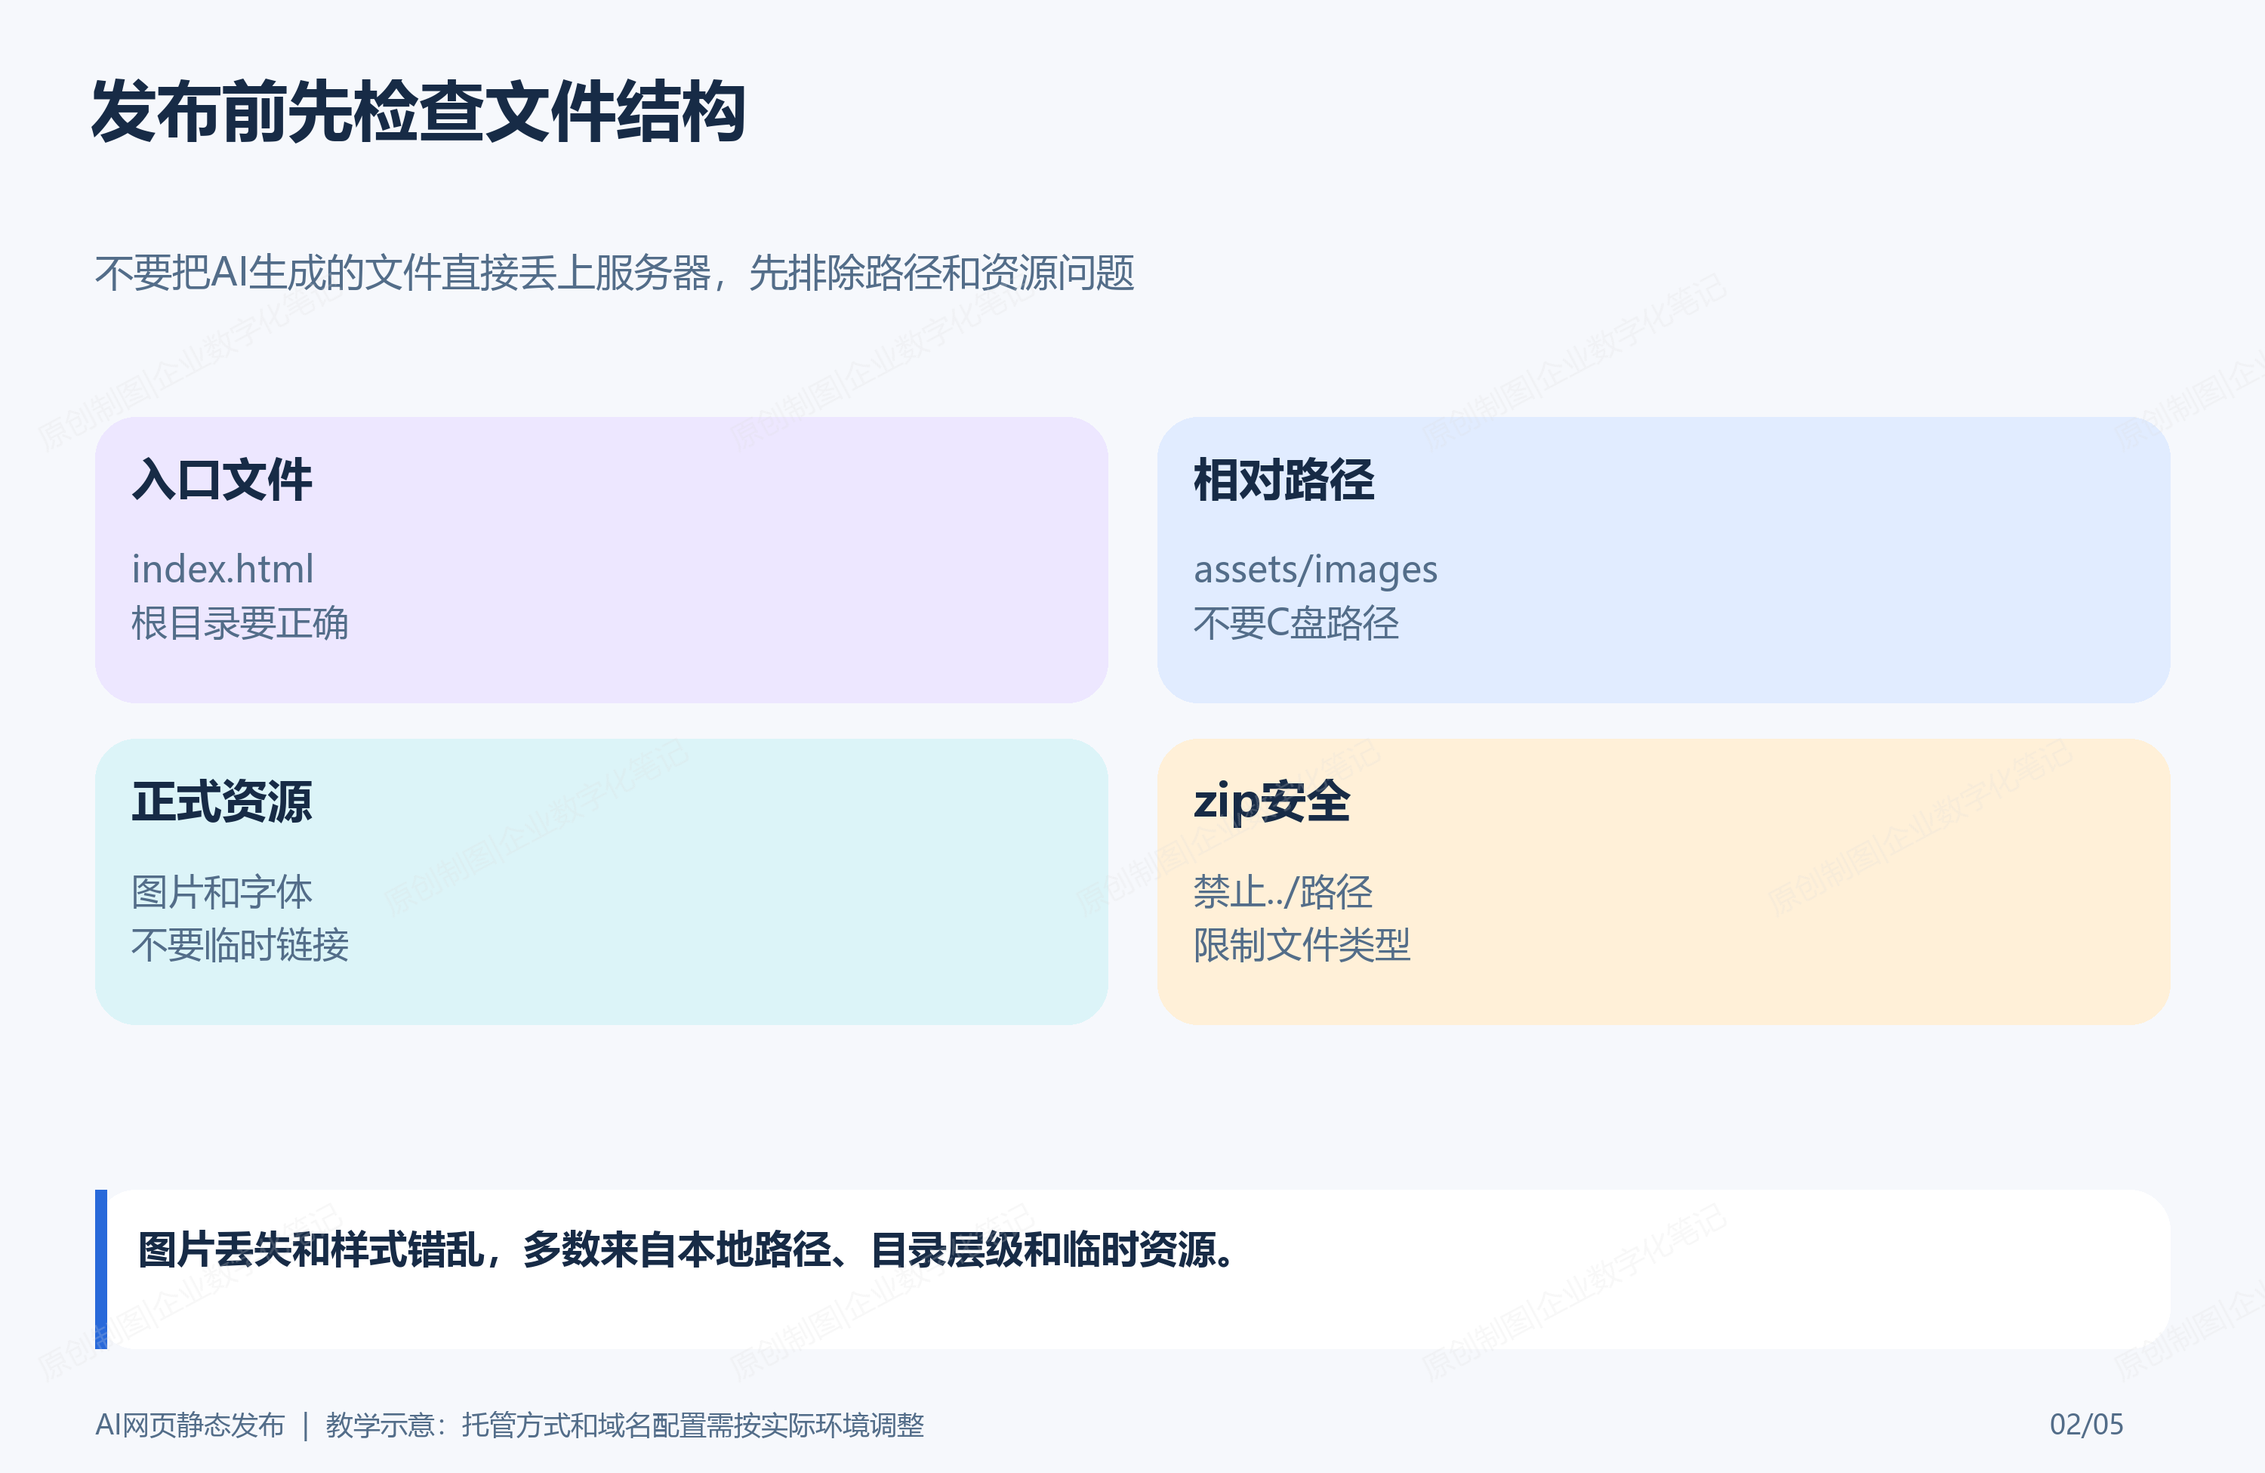2265x1473 pixels.
Task: Click the zip安全 card heading
Action: (x=1272, y=802)
